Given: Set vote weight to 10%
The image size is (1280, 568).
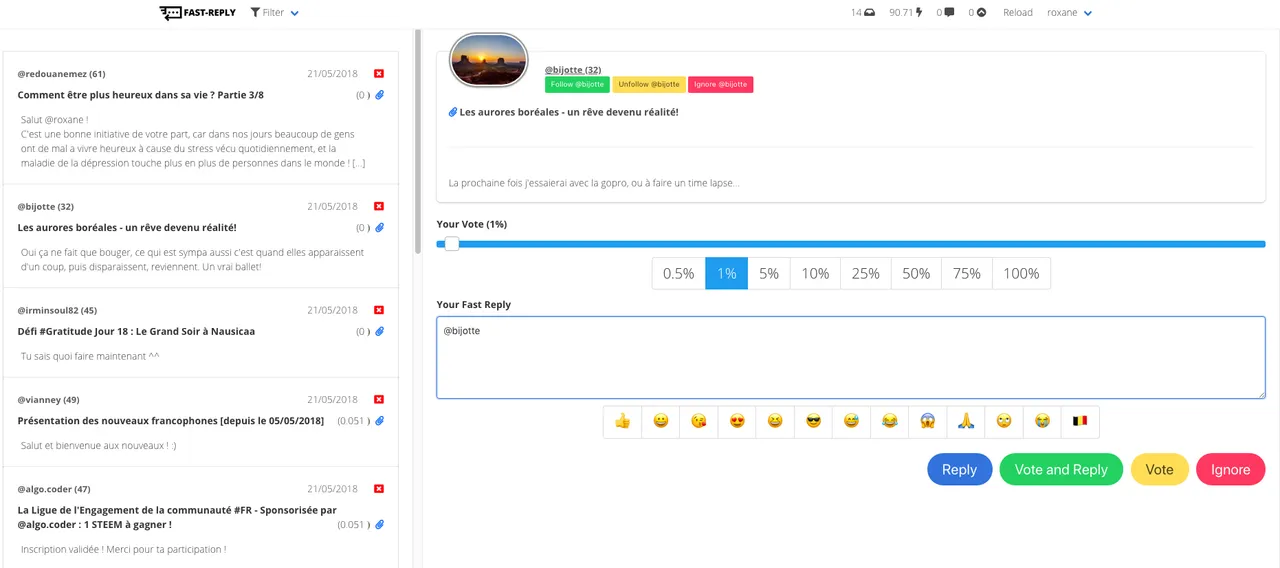Looking at the screenshot, I should (815, 274).
